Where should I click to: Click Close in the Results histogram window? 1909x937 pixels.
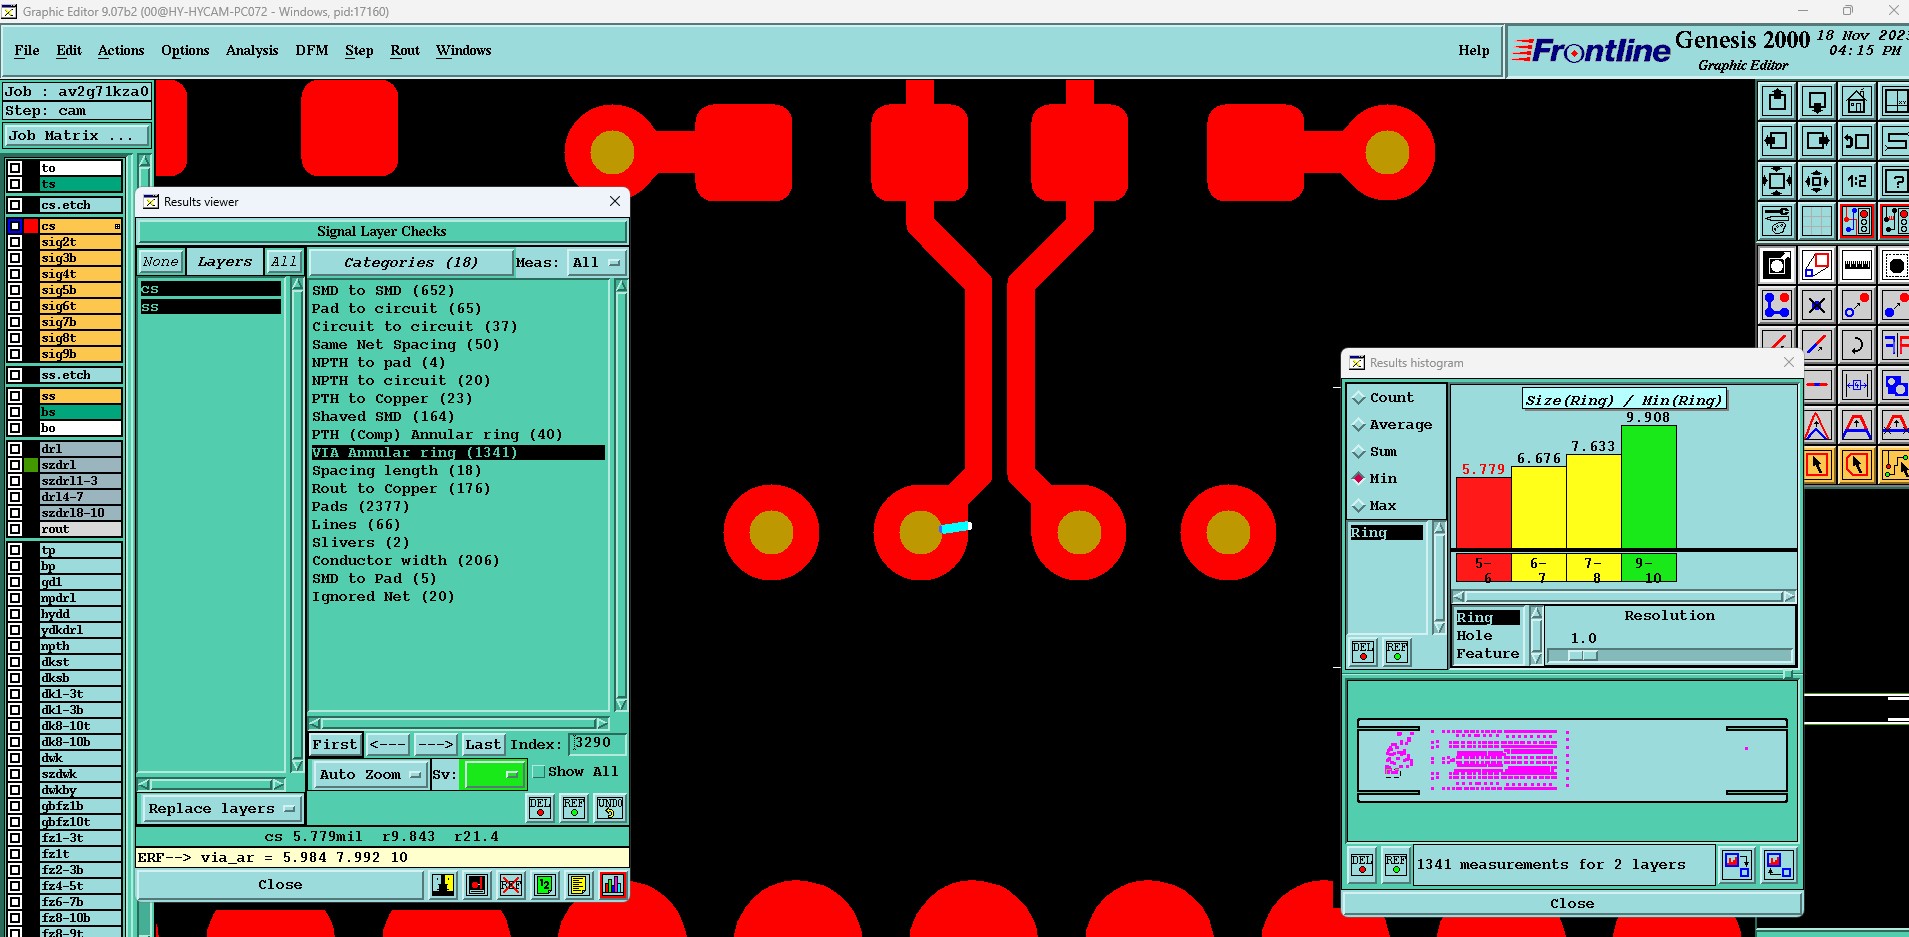coord(1572,903)
